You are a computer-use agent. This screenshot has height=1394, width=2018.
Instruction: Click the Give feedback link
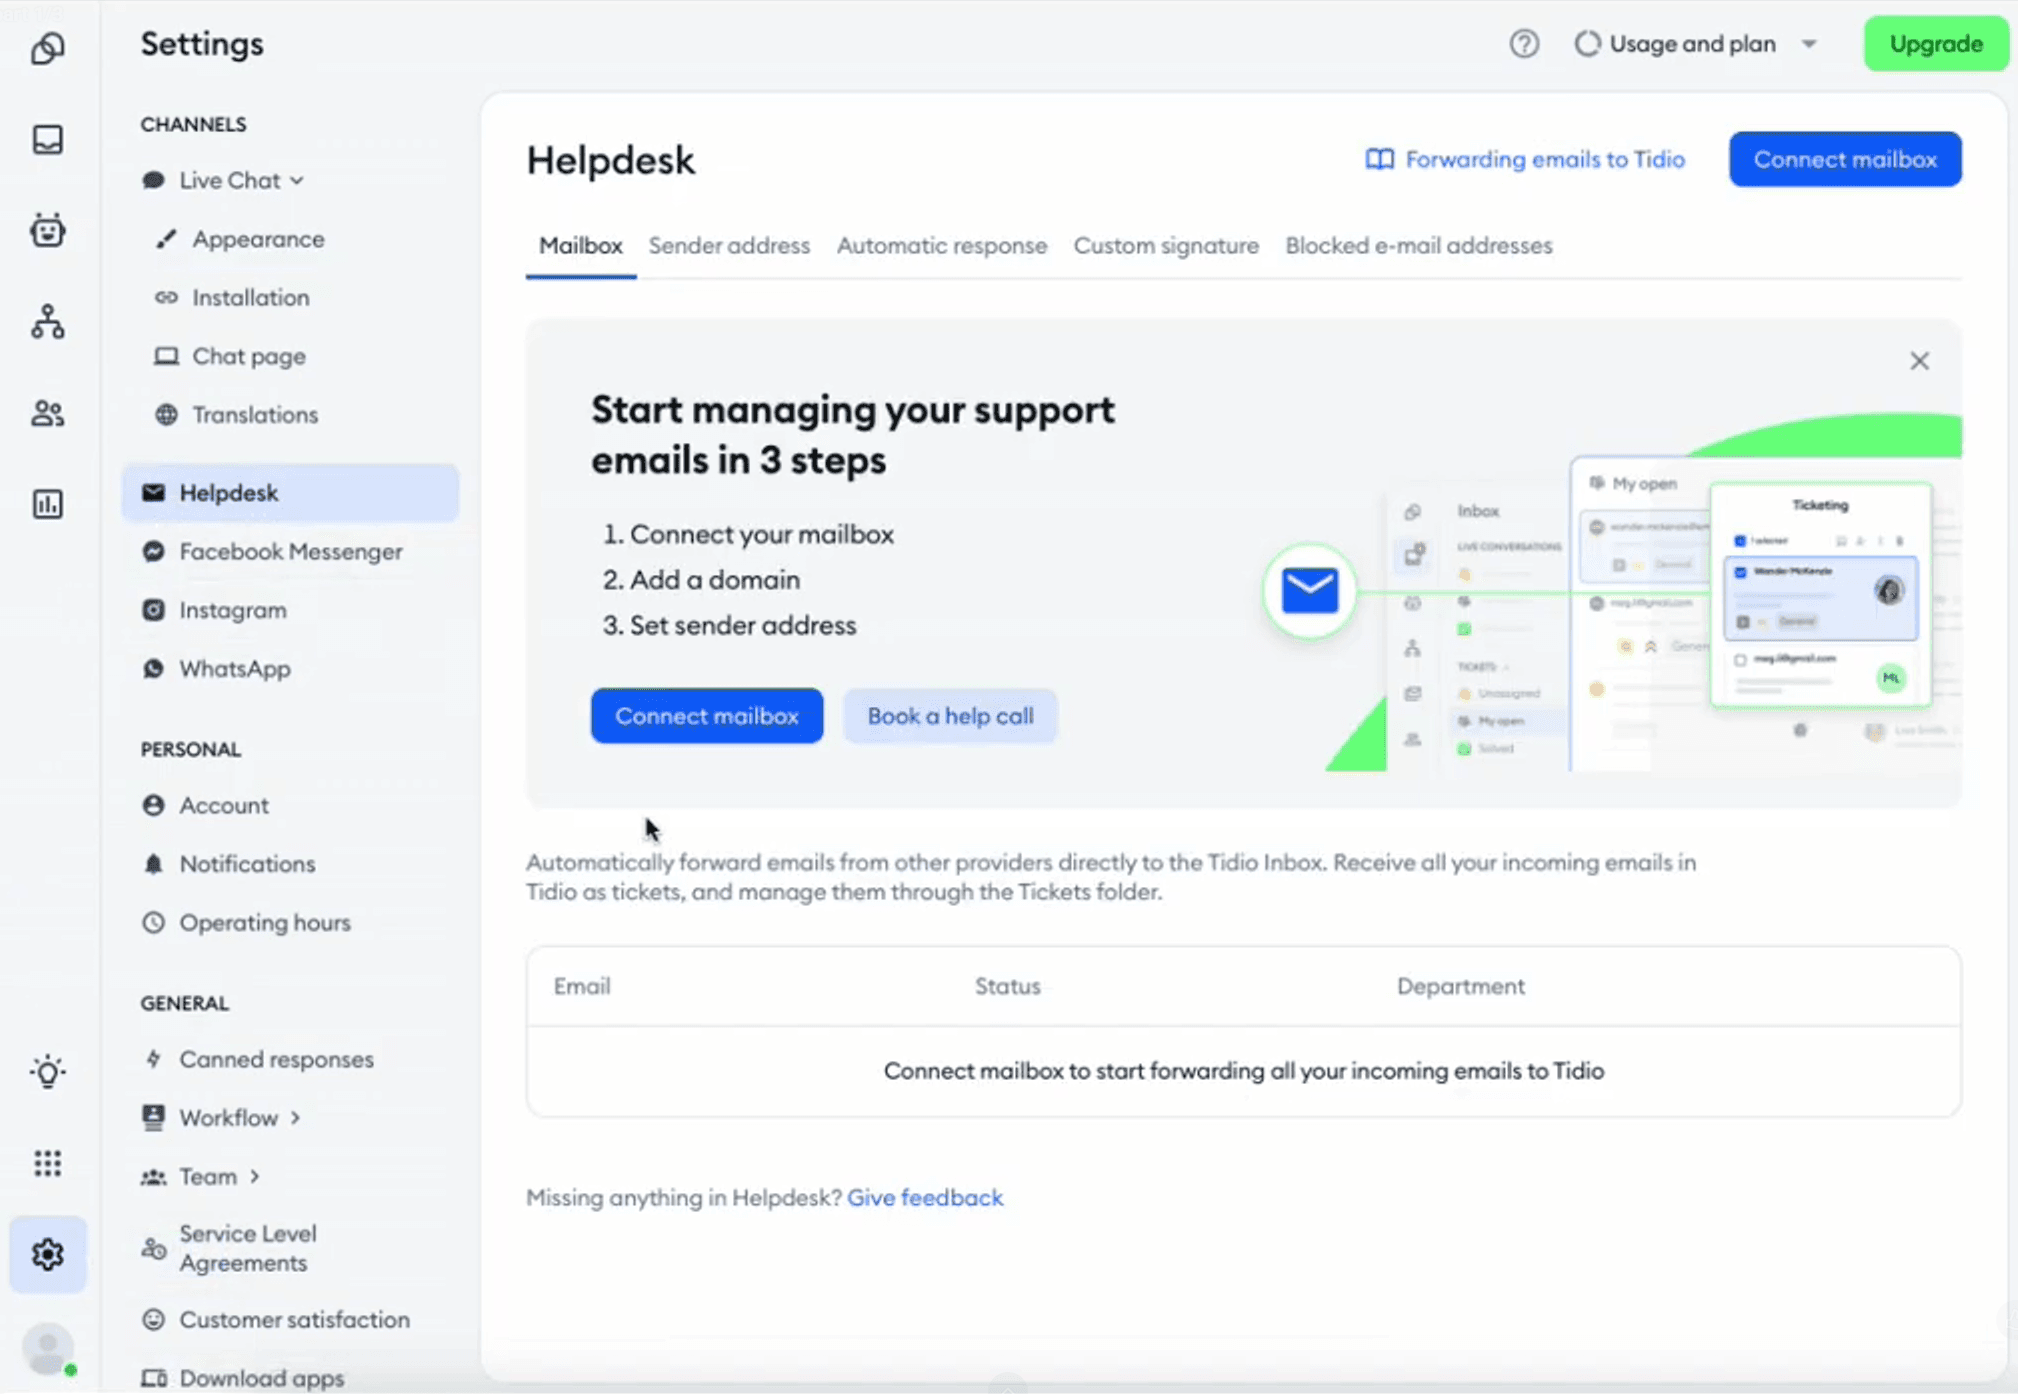[x=925, y=1198]
